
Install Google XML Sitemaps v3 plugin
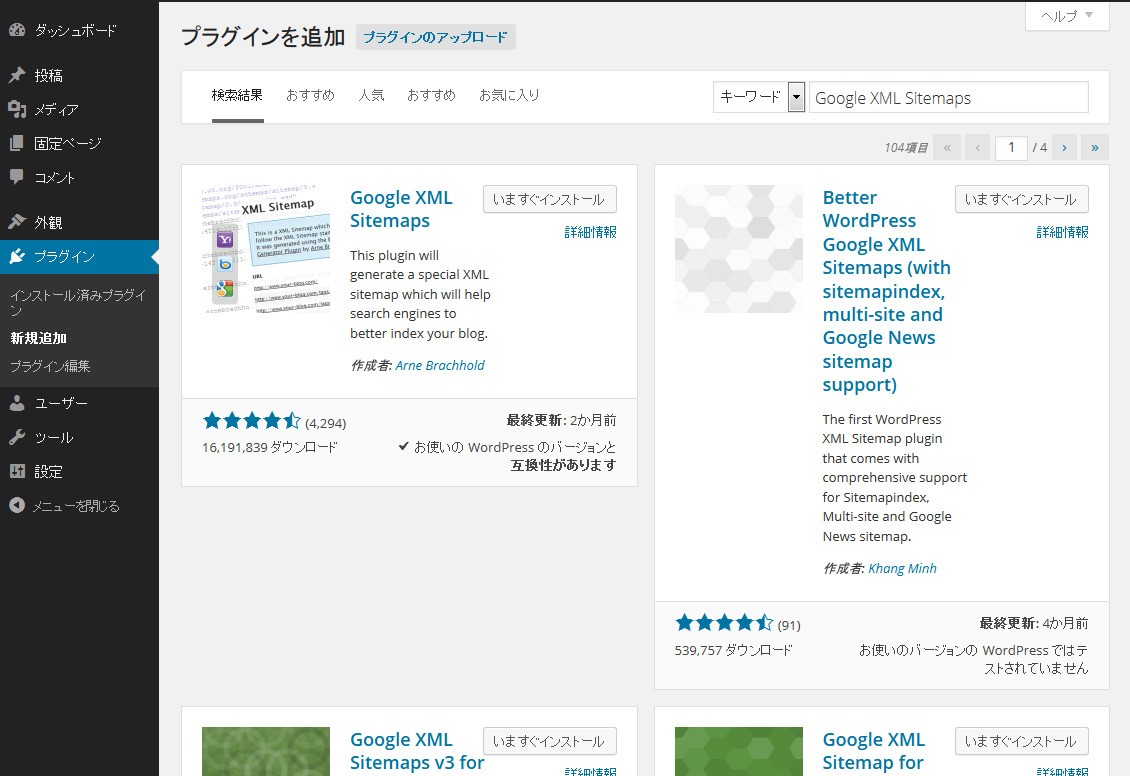click(549, 741)
